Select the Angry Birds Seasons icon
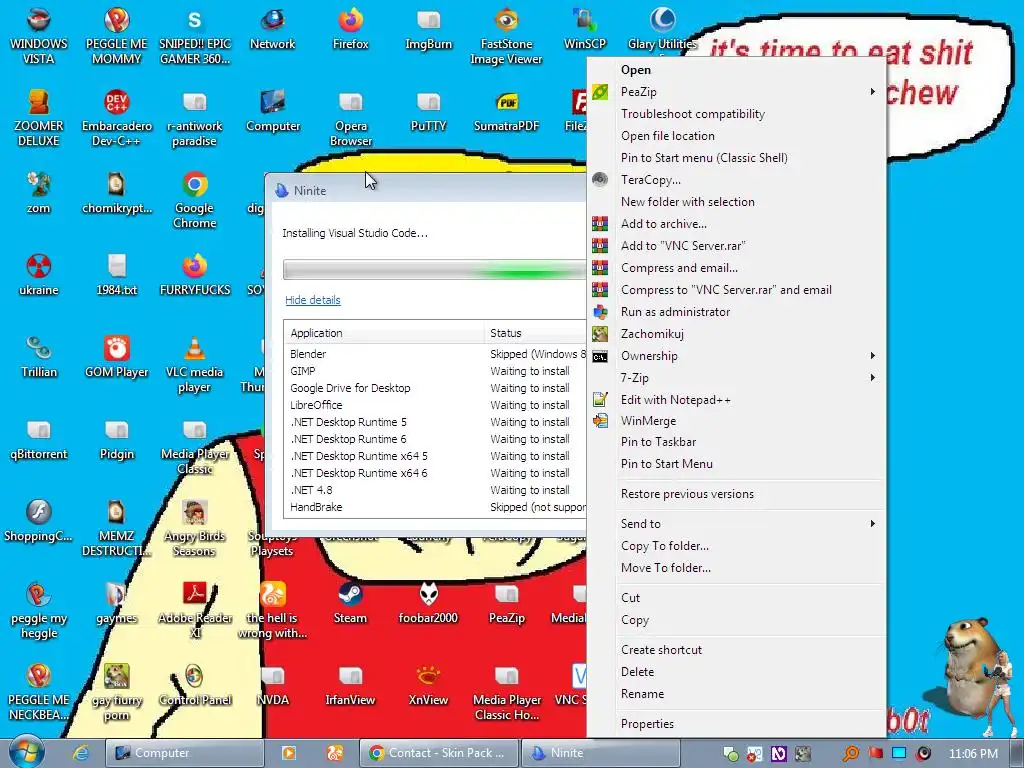This screenshot has height=768, width=1024. tap(195, 528)
